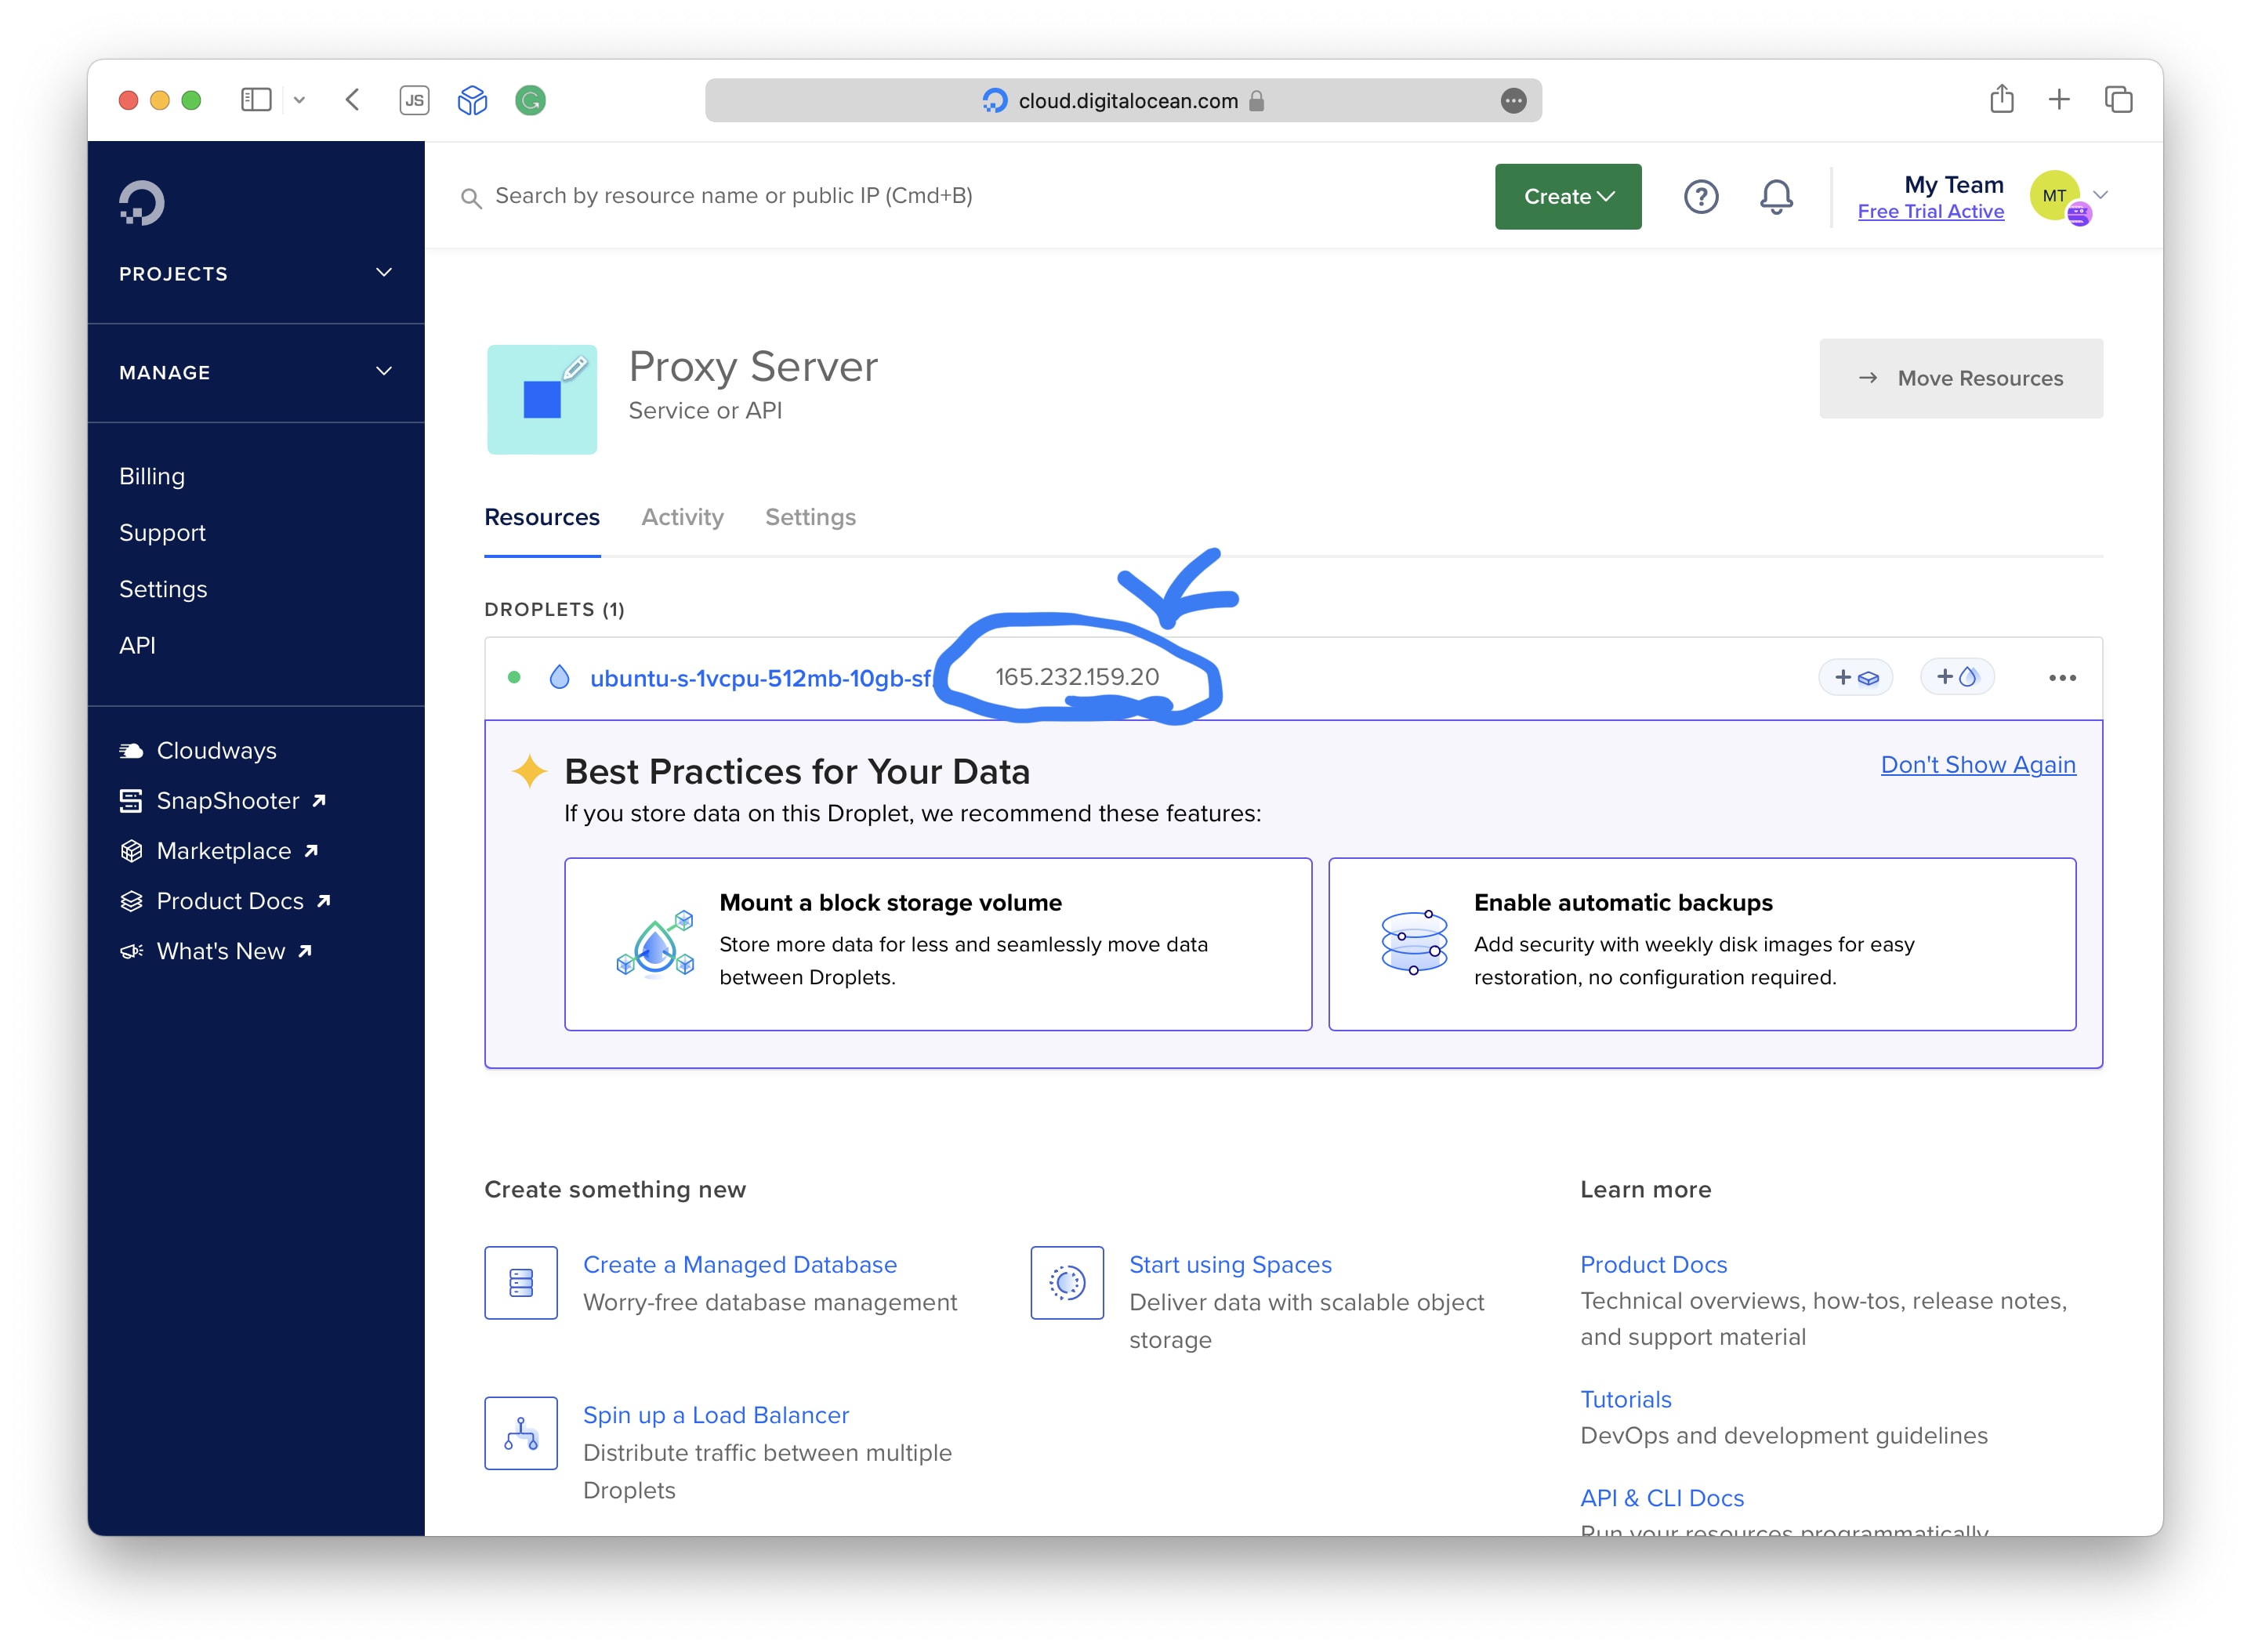The width and height of the screenshot is (2251, 1652).
Task: Add droplet button with plus and drop
Action: [1956, 677]
